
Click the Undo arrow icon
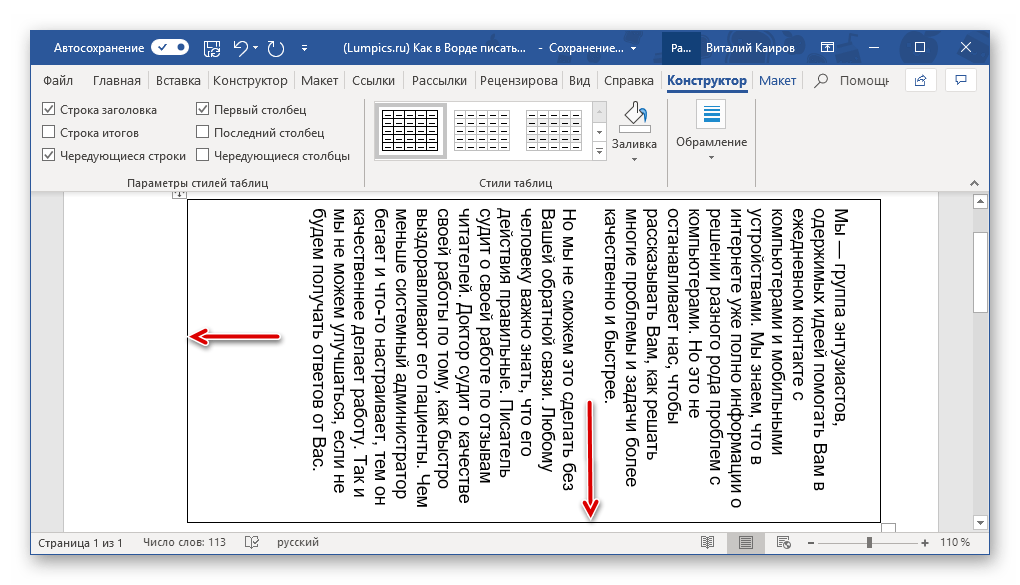click(x=240, y=47)
